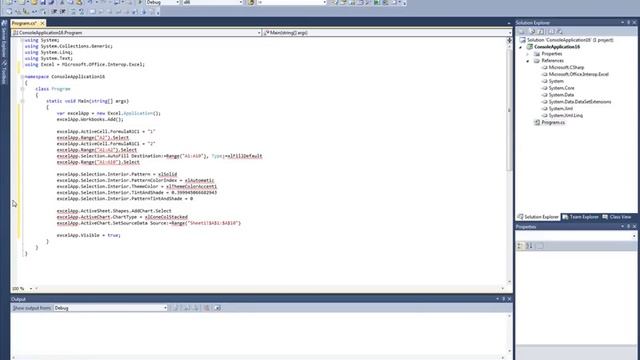Click Property Pages icon in Properties panel
640x360 pixels.
(540, 246)
